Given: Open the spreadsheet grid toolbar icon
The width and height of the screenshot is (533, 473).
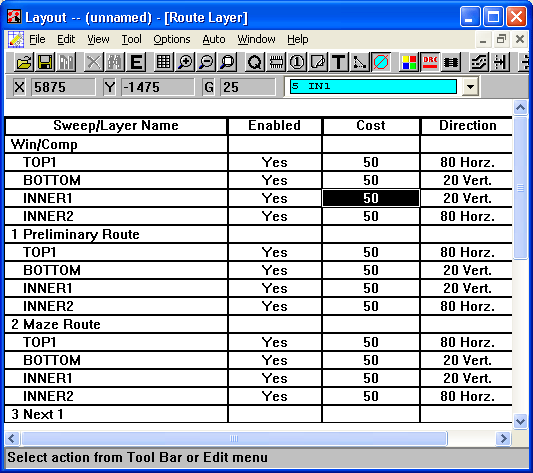Looking at the screenshot, I should pos(164,63).
